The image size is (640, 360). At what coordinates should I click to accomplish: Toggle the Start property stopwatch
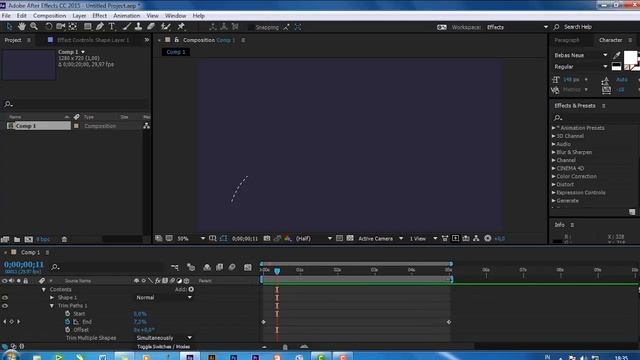coord(67,314)
